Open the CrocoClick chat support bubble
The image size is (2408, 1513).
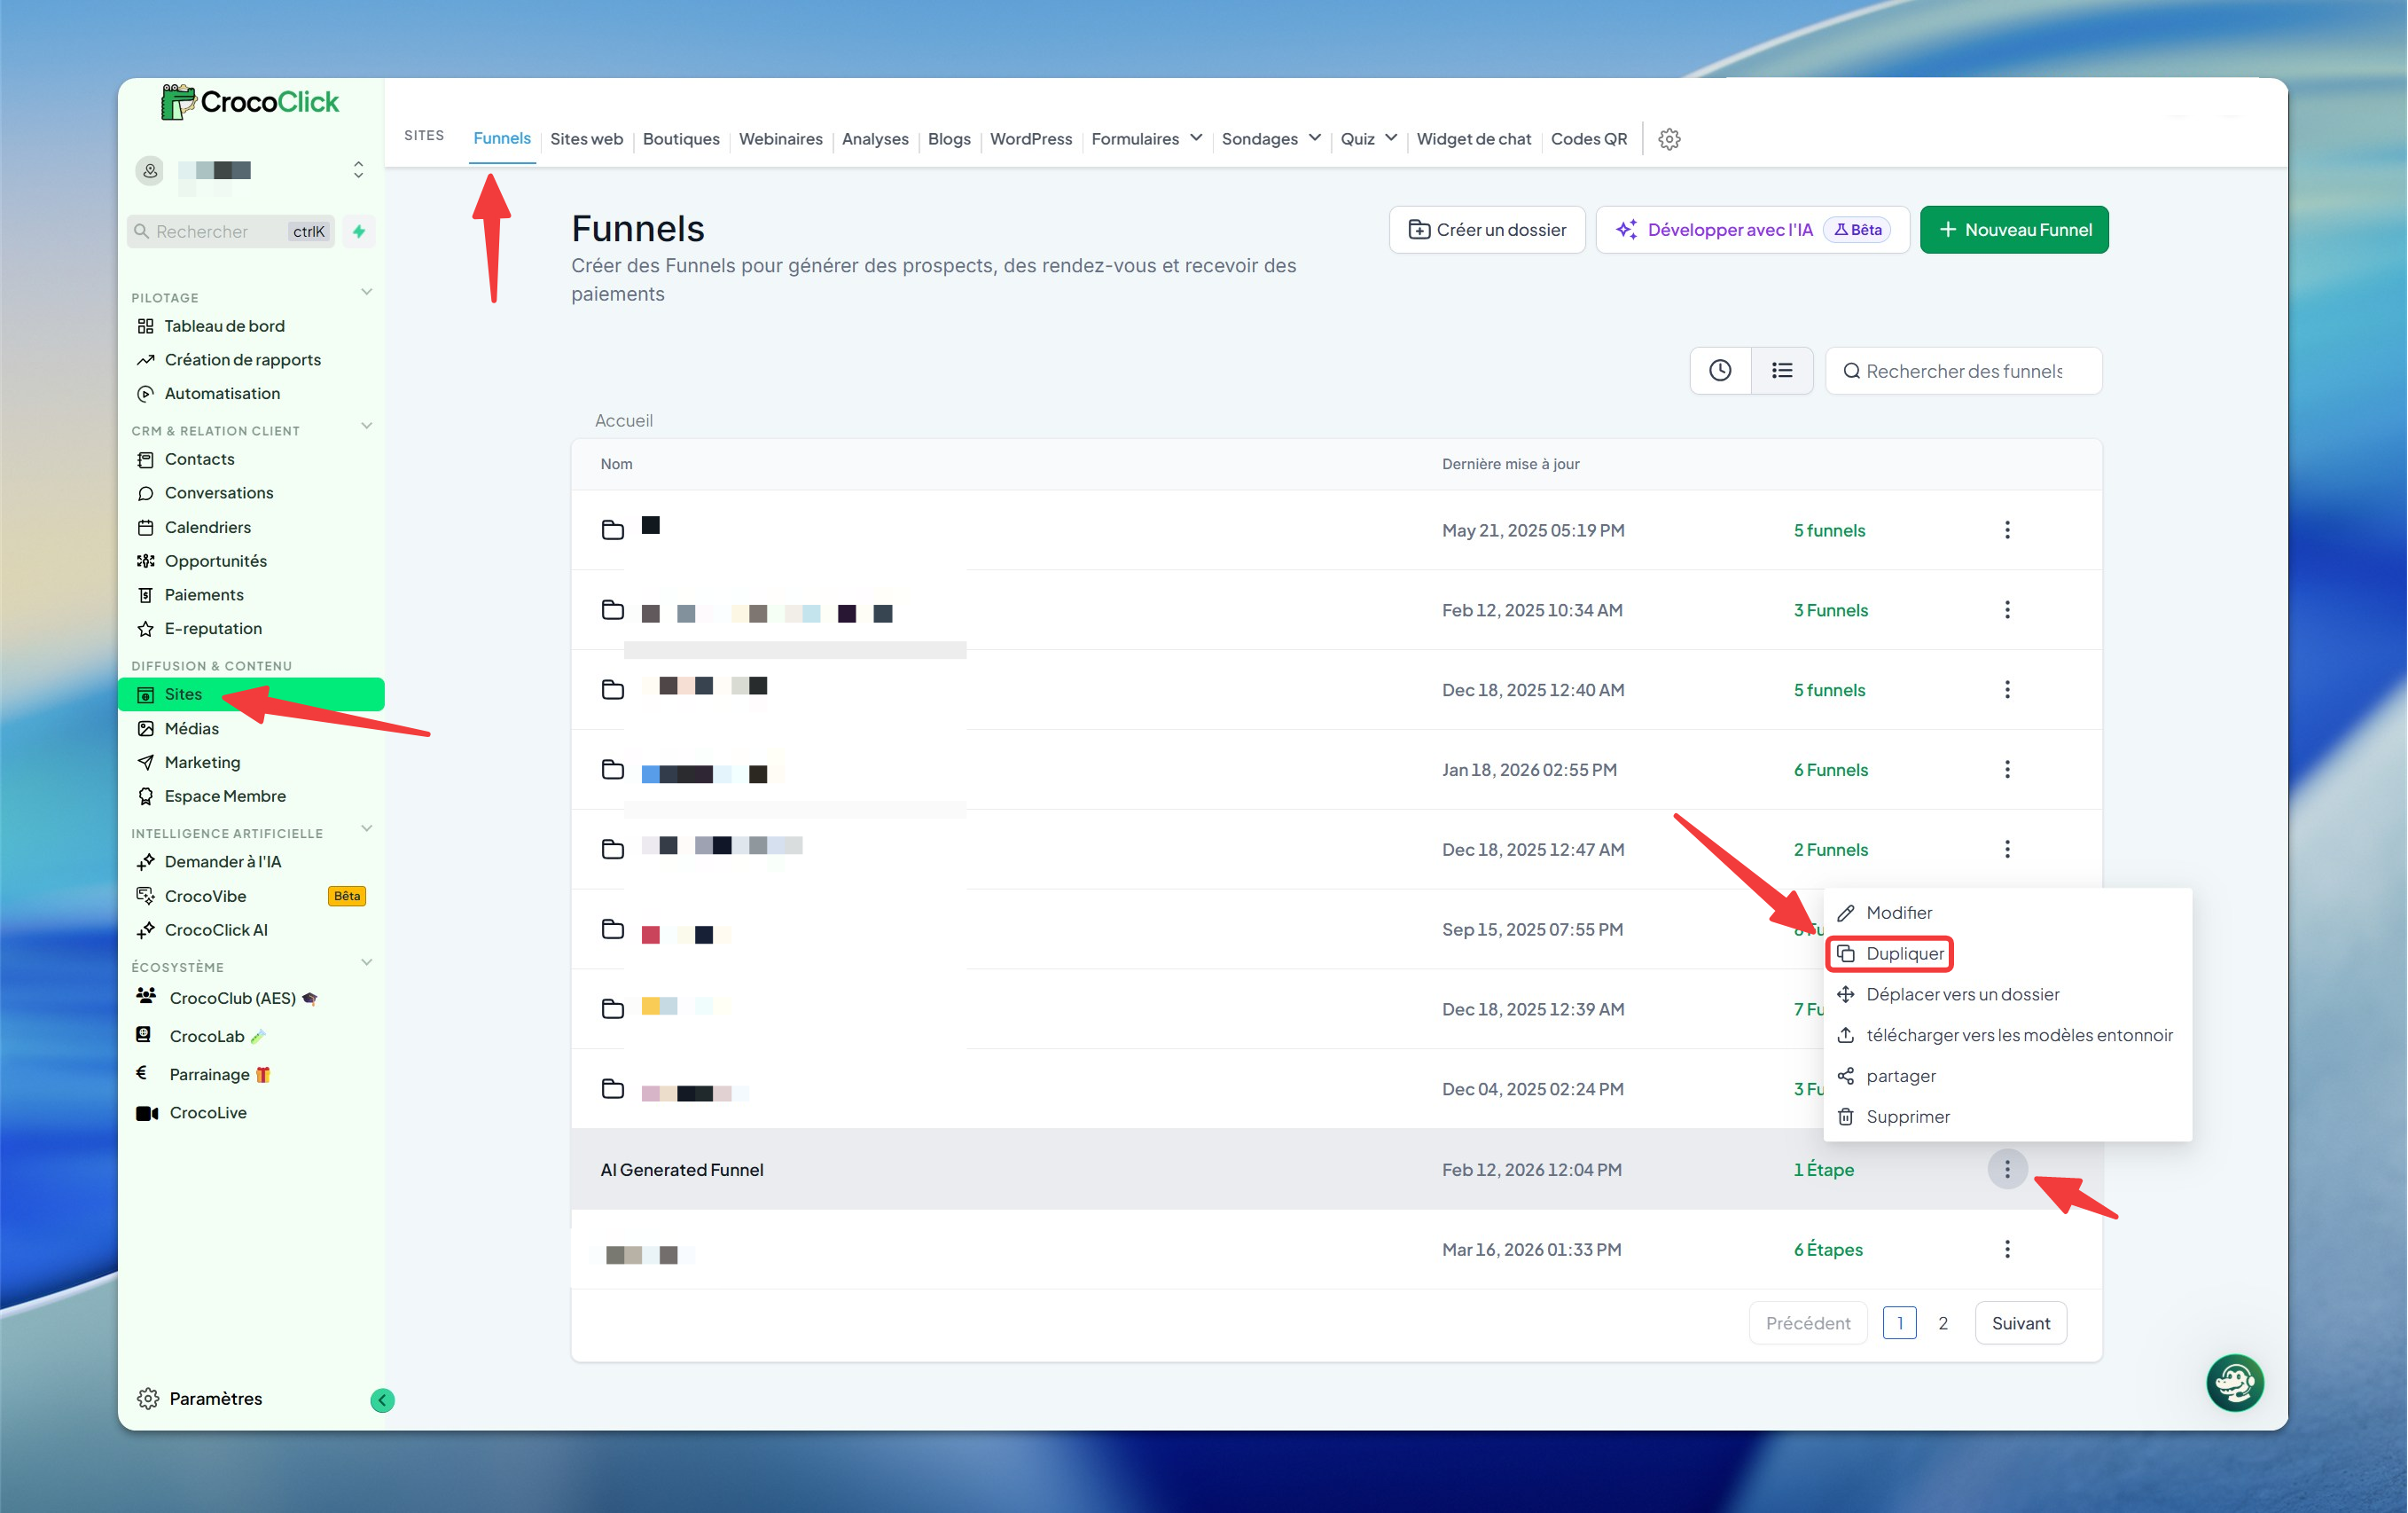2234,1382
